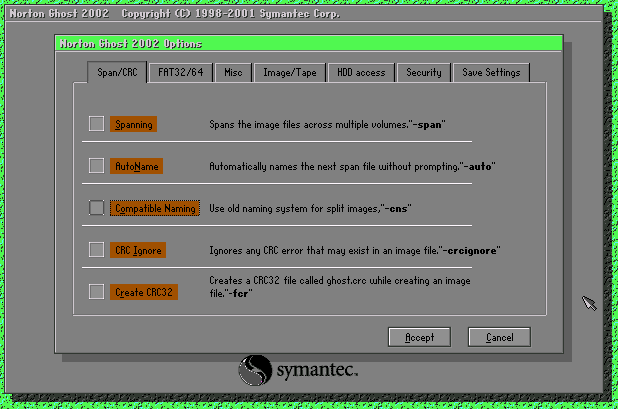
Task: Click the 'Use old naming system' description
Action: coord(310,208)
